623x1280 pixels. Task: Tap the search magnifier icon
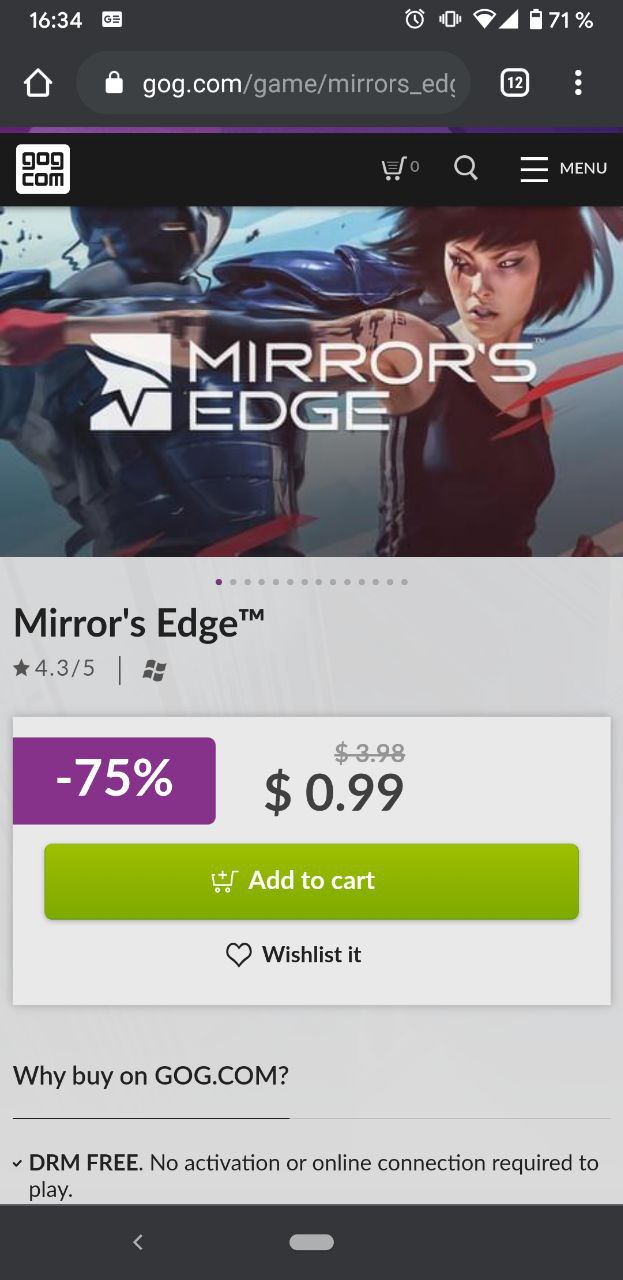466,168
